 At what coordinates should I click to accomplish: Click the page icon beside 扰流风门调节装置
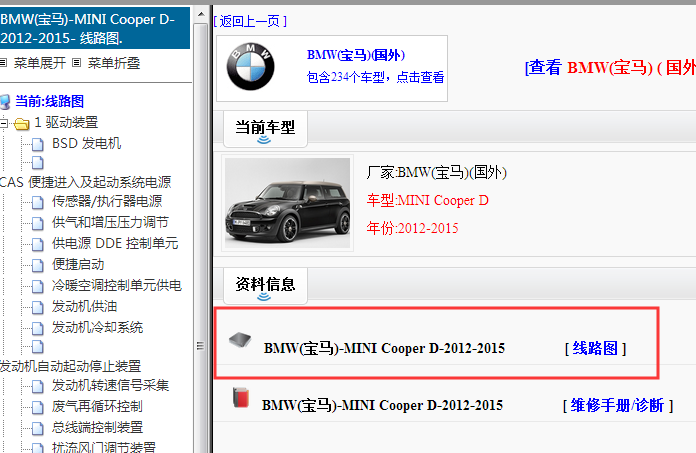38,448
